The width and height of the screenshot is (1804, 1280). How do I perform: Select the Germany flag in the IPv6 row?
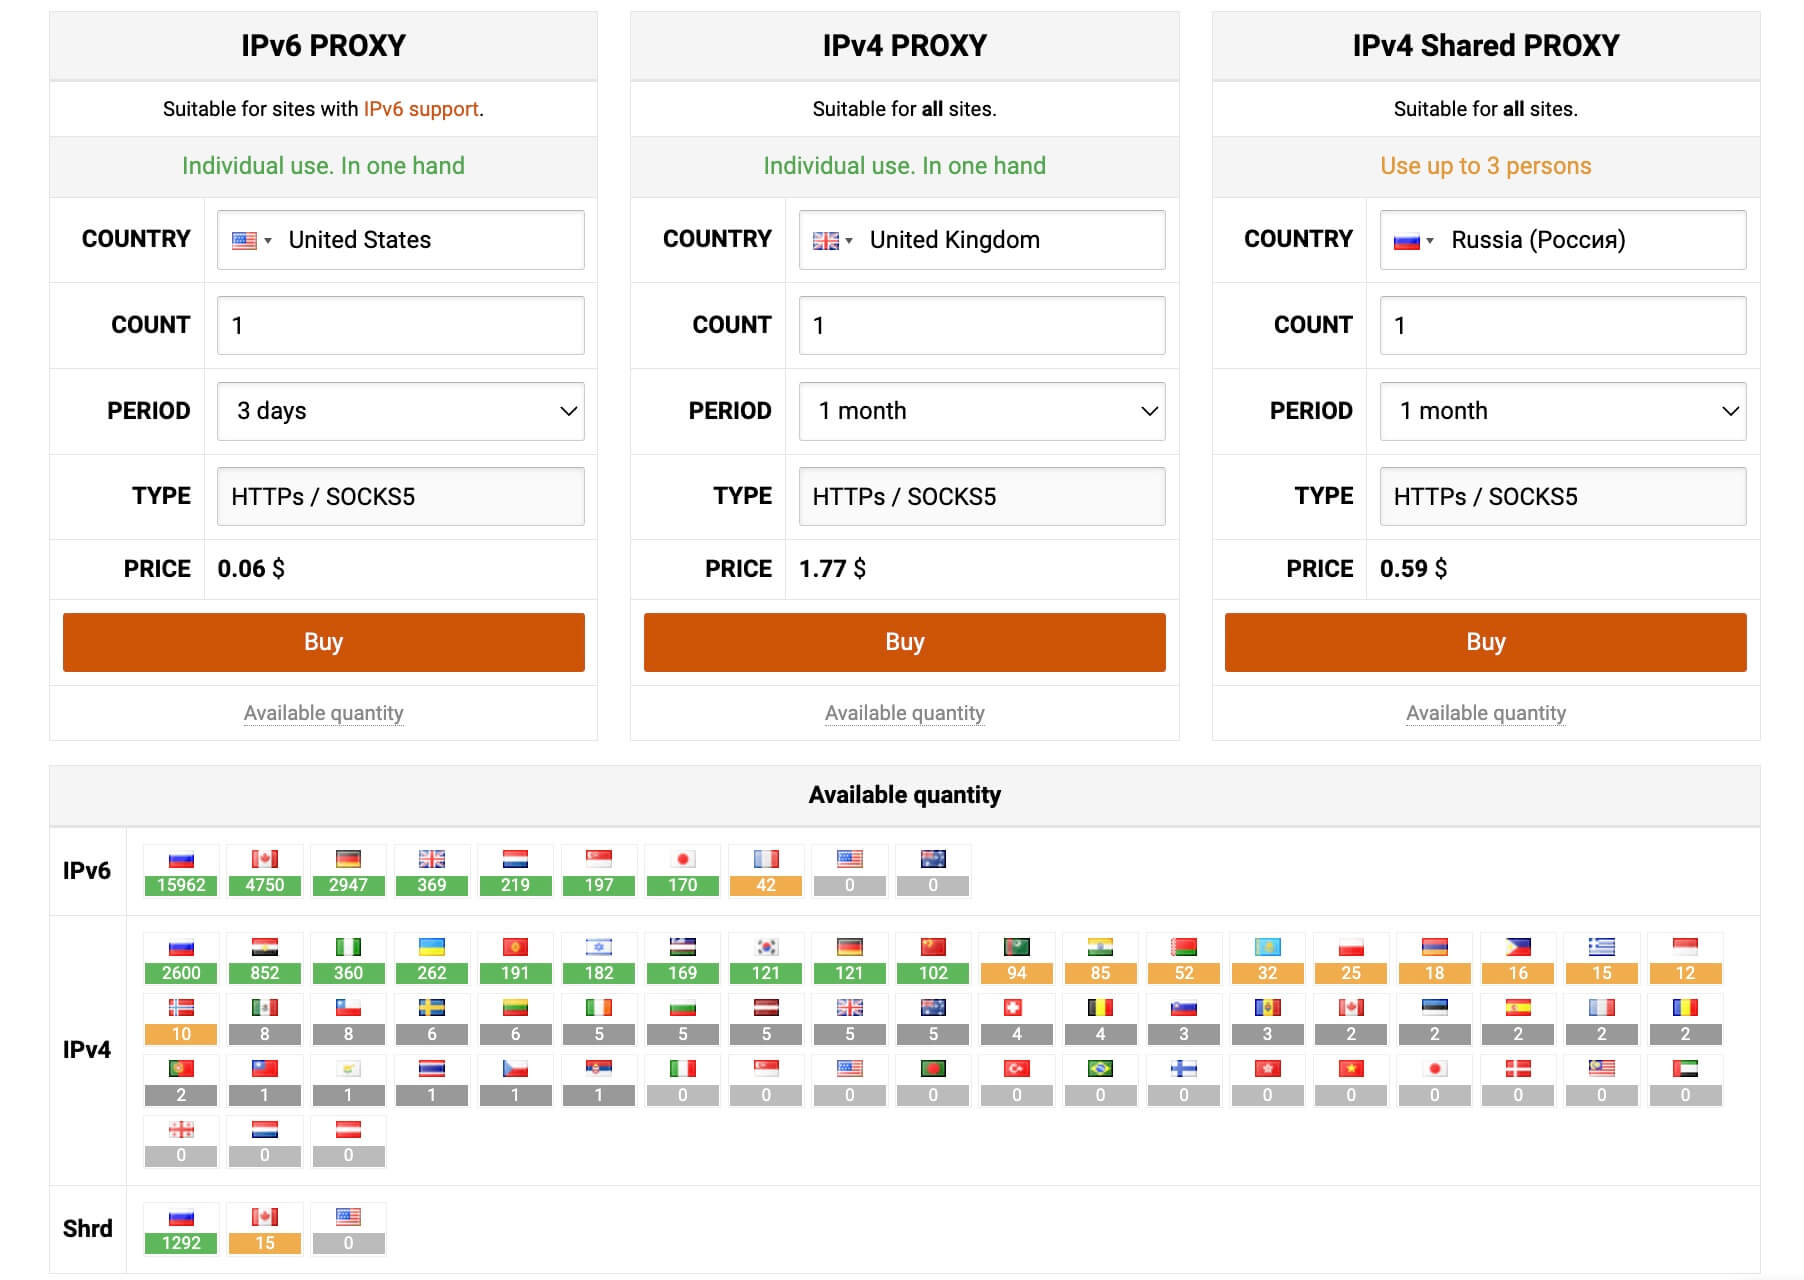349,858
